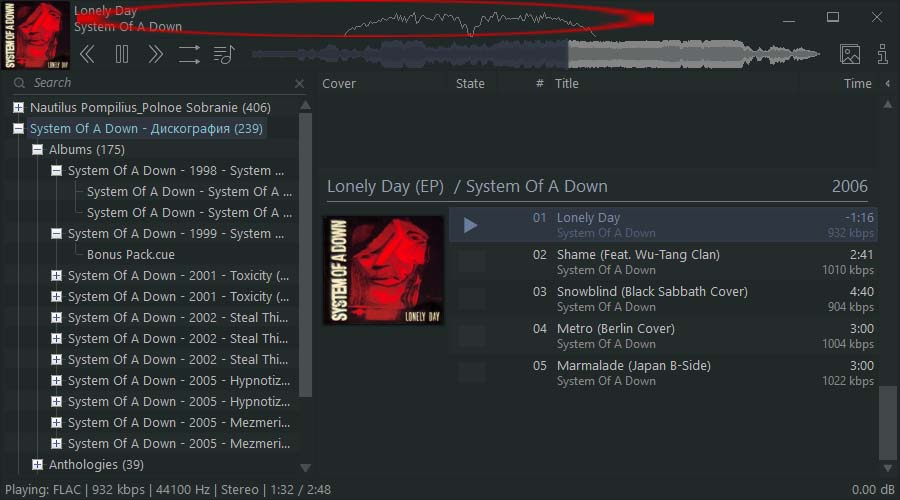Click the Lonely Day EP cover art
Viewport: 900px width, 500px height.
point(383,270)
